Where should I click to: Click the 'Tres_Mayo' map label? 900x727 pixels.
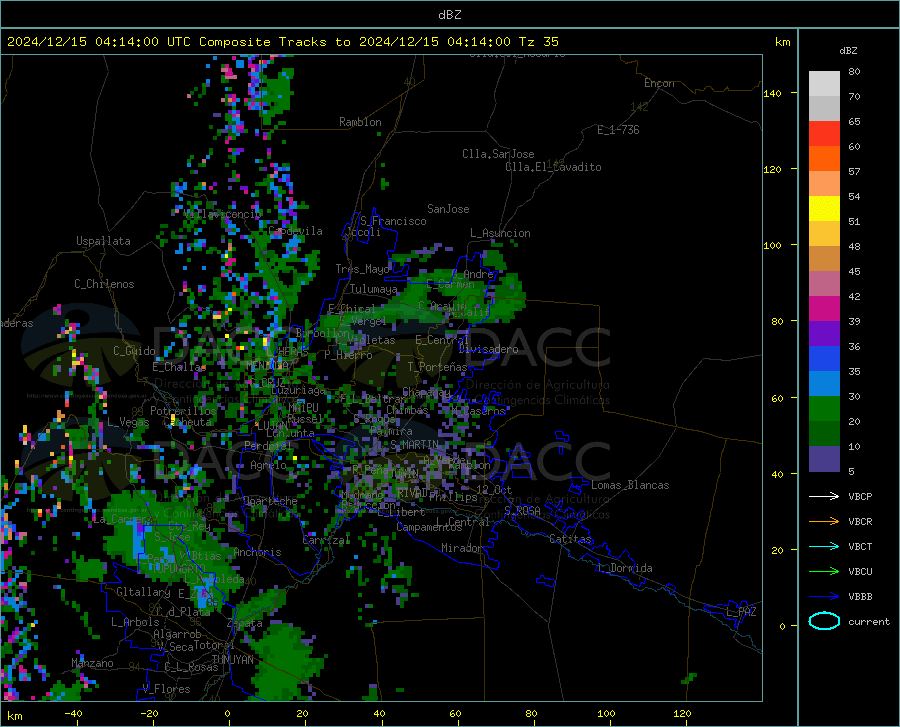(363, 269)
